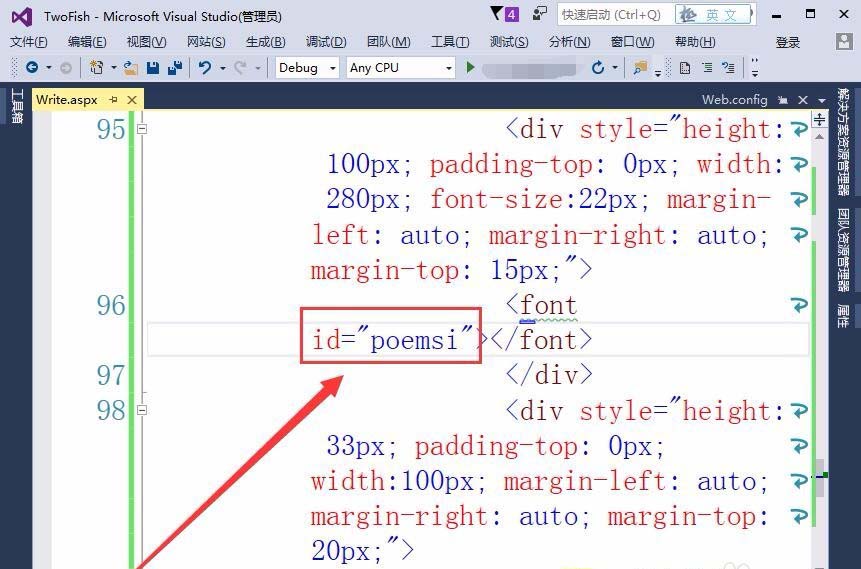Click line number 97 in margin
The width and height of the screenshot is (861, 569).
coord(111,375)
